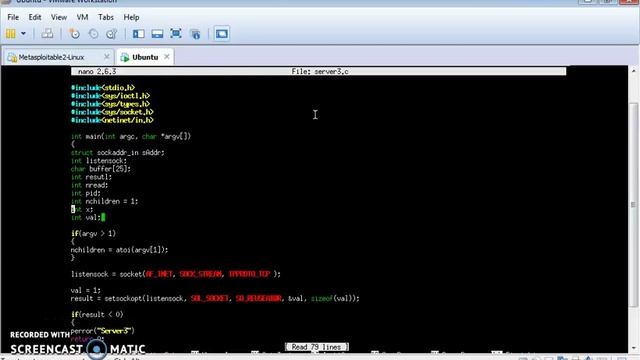Image resolution: width=640 pixels, height=360 pixels.
Task: Click the console view toolbar icon
Action: (x=222, y=34)
